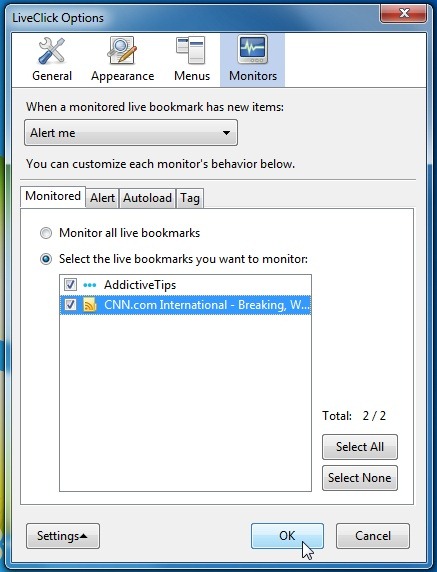437x572 pixels.
Task: Select Monitor all live bookmarks radio
Action: click(46, 233)
